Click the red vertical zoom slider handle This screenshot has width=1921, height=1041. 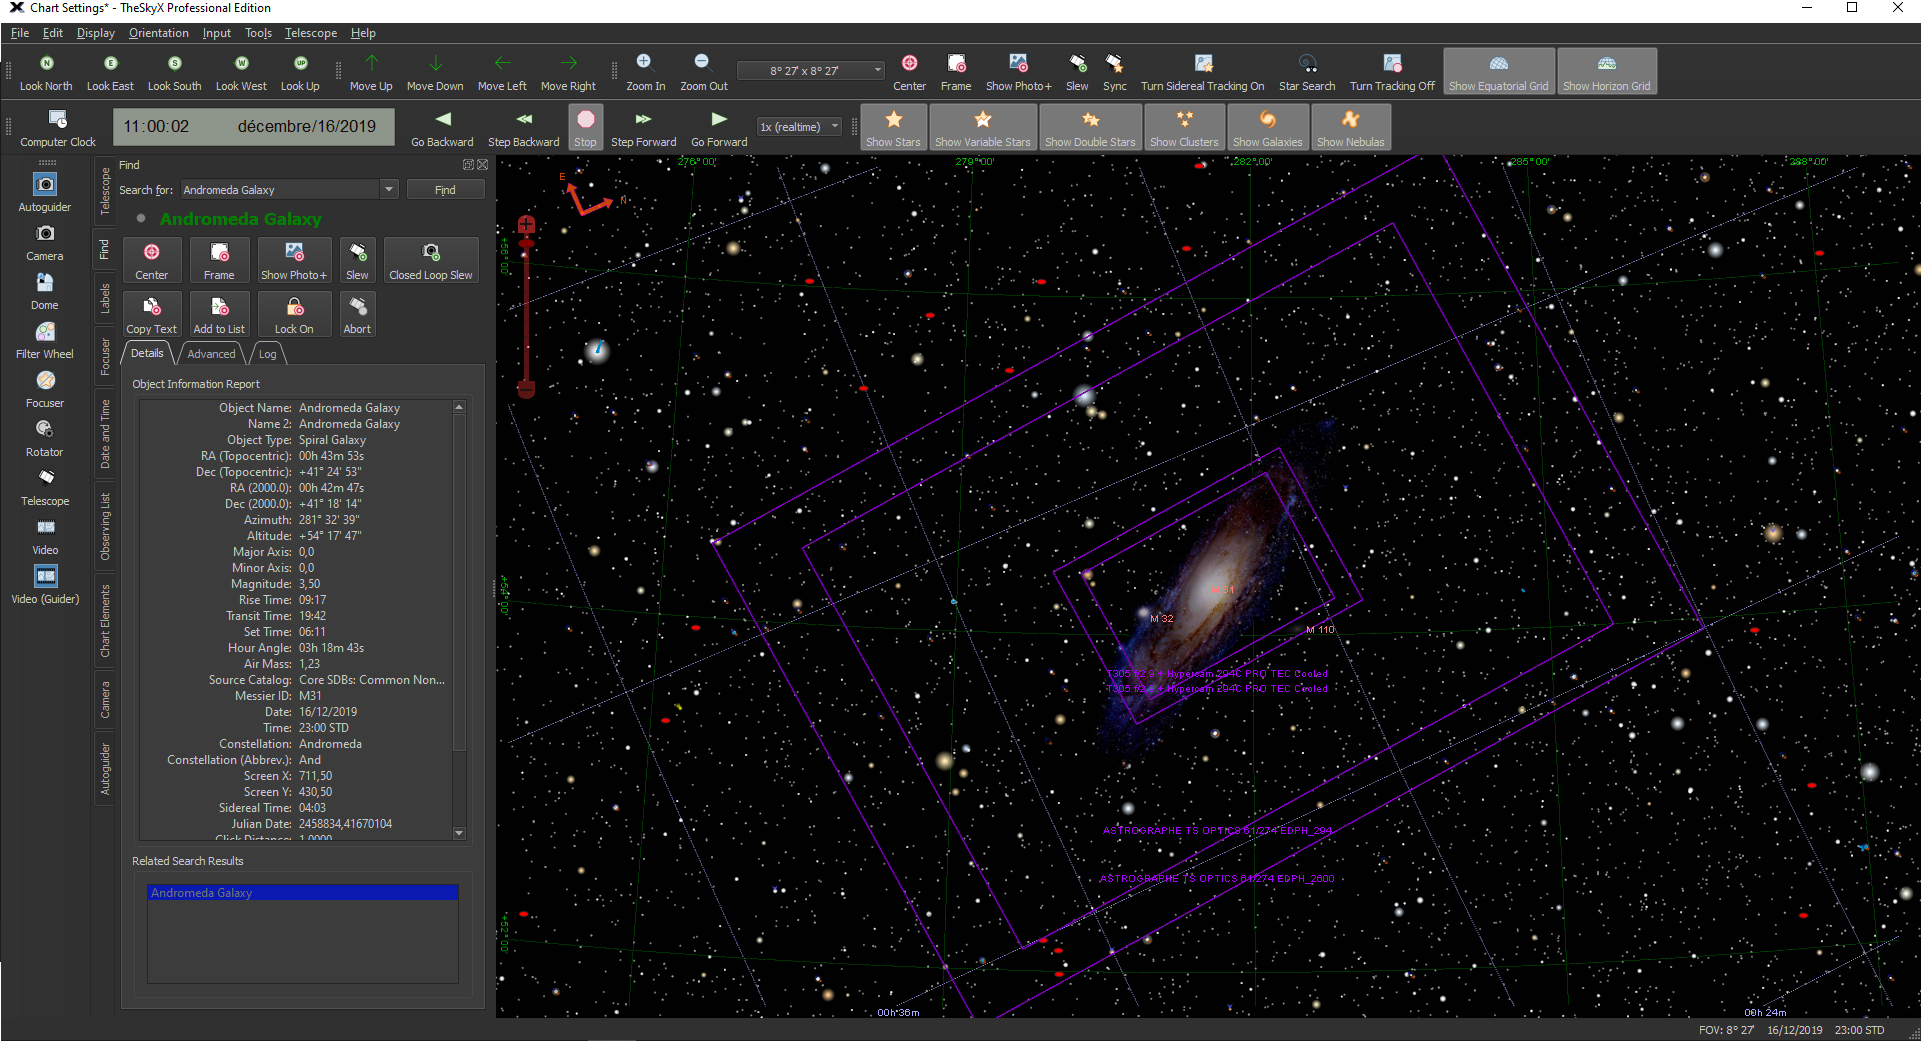pos(526,243)
